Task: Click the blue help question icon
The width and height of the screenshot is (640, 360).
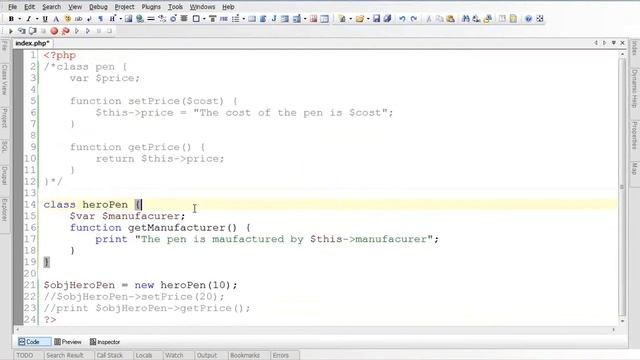Action: coord(528,19)
